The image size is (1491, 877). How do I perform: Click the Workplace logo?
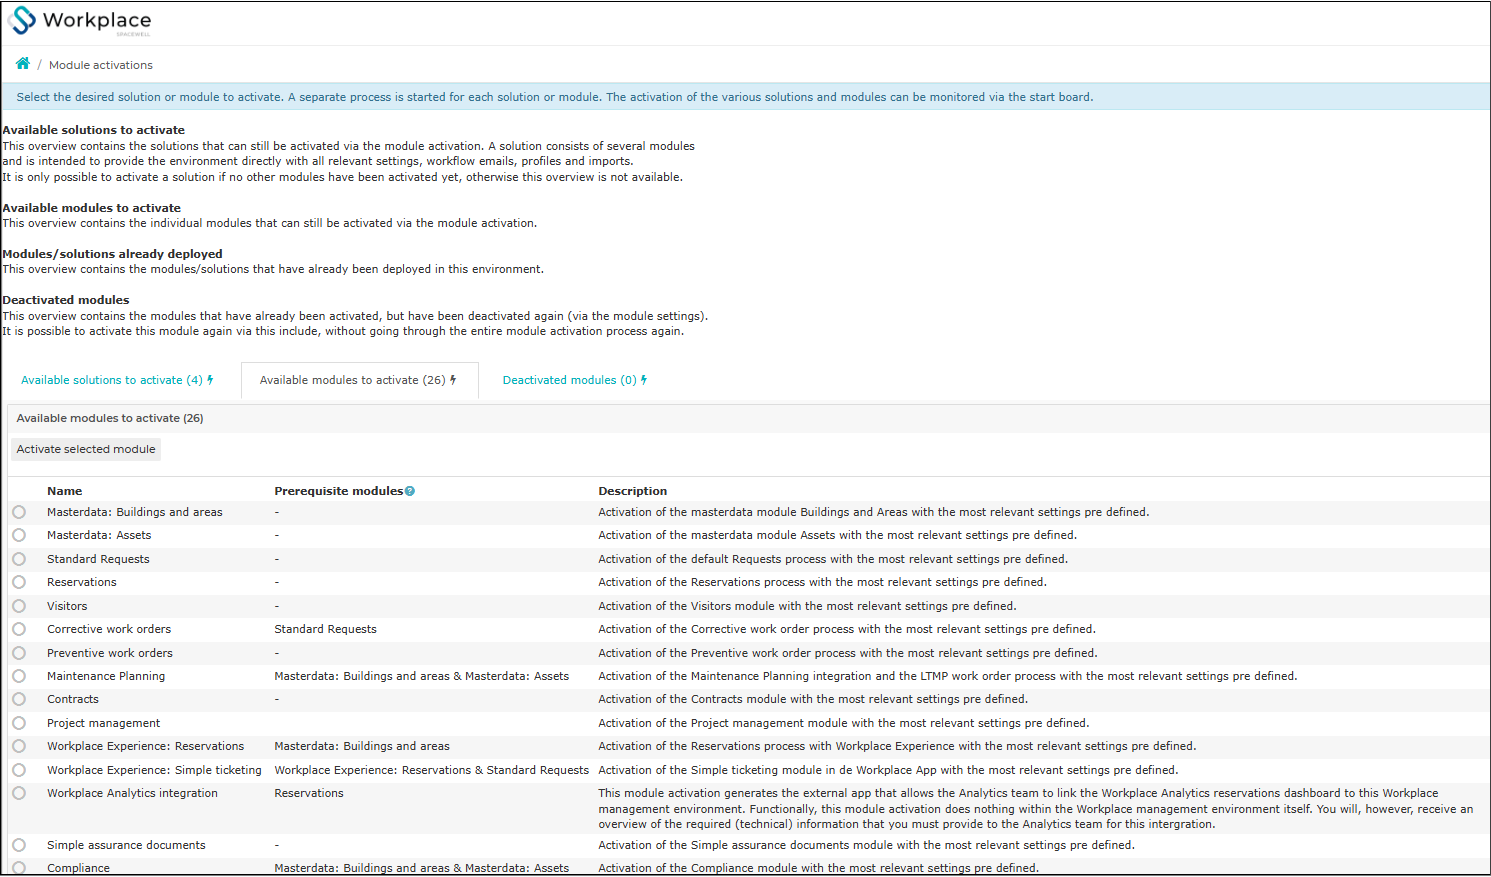80,21
